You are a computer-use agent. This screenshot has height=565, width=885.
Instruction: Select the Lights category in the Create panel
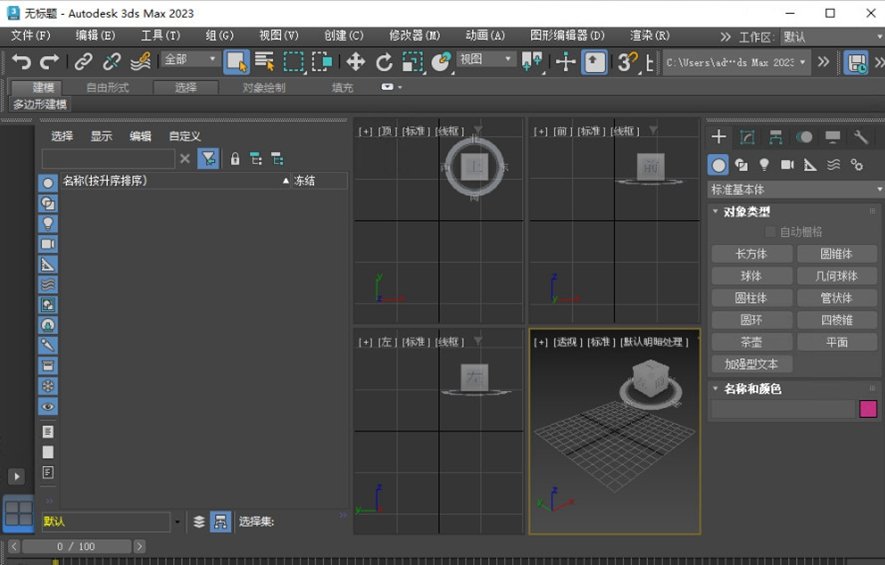(764, 165)
